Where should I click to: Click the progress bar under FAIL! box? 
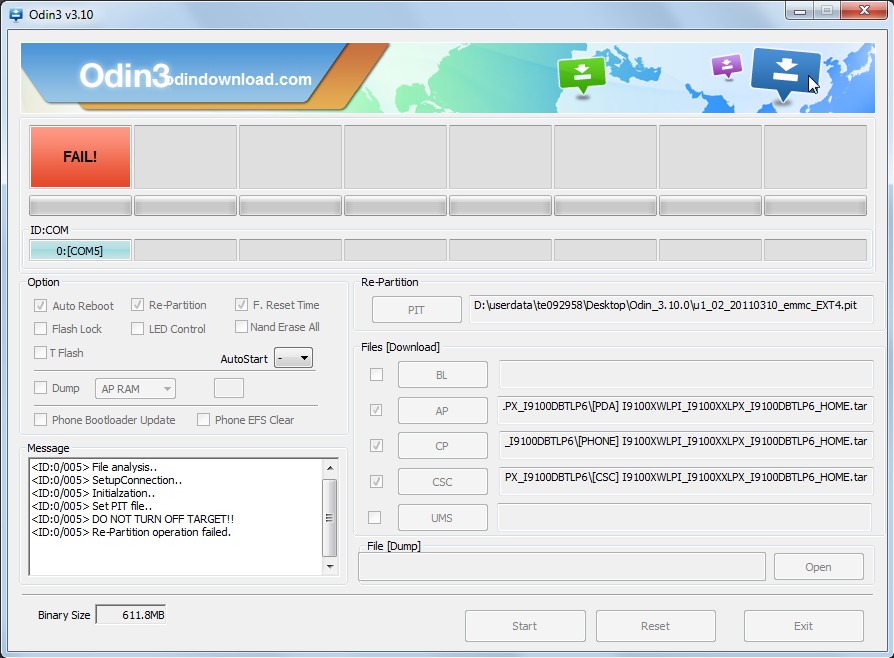click(80, 206)
